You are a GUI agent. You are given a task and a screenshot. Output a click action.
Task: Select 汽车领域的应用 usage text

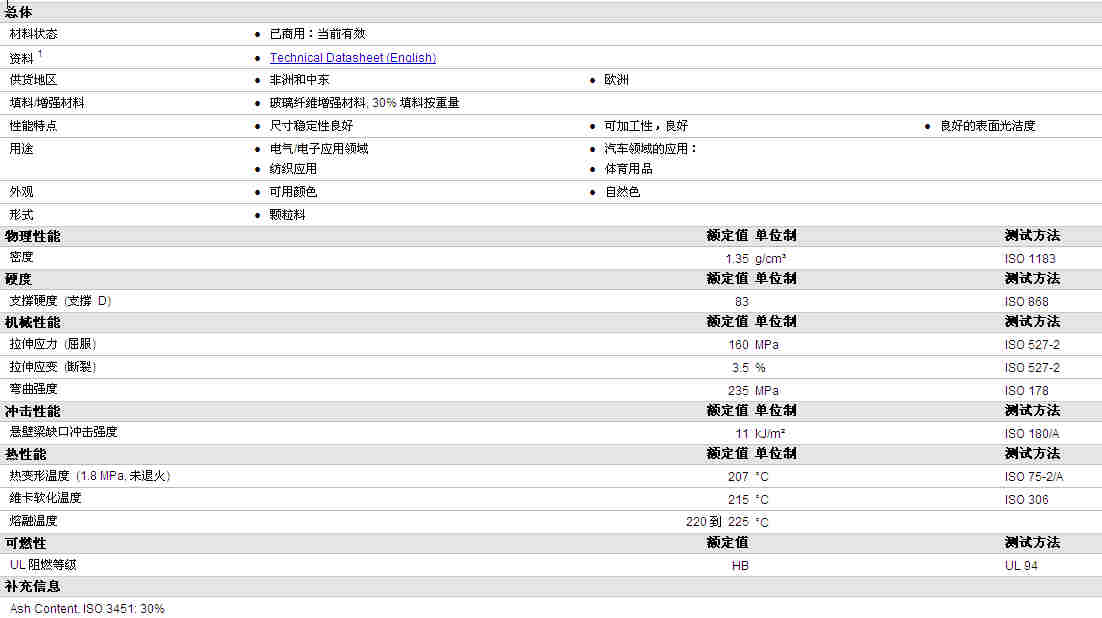pos(650,149)
